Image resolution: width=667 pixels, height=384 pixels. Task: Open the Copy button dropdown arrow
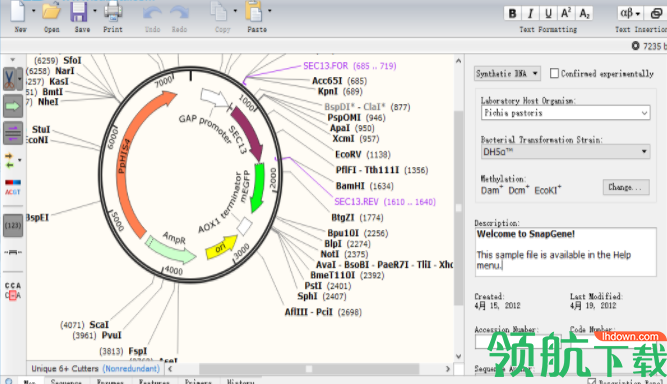tap(235, 11)
